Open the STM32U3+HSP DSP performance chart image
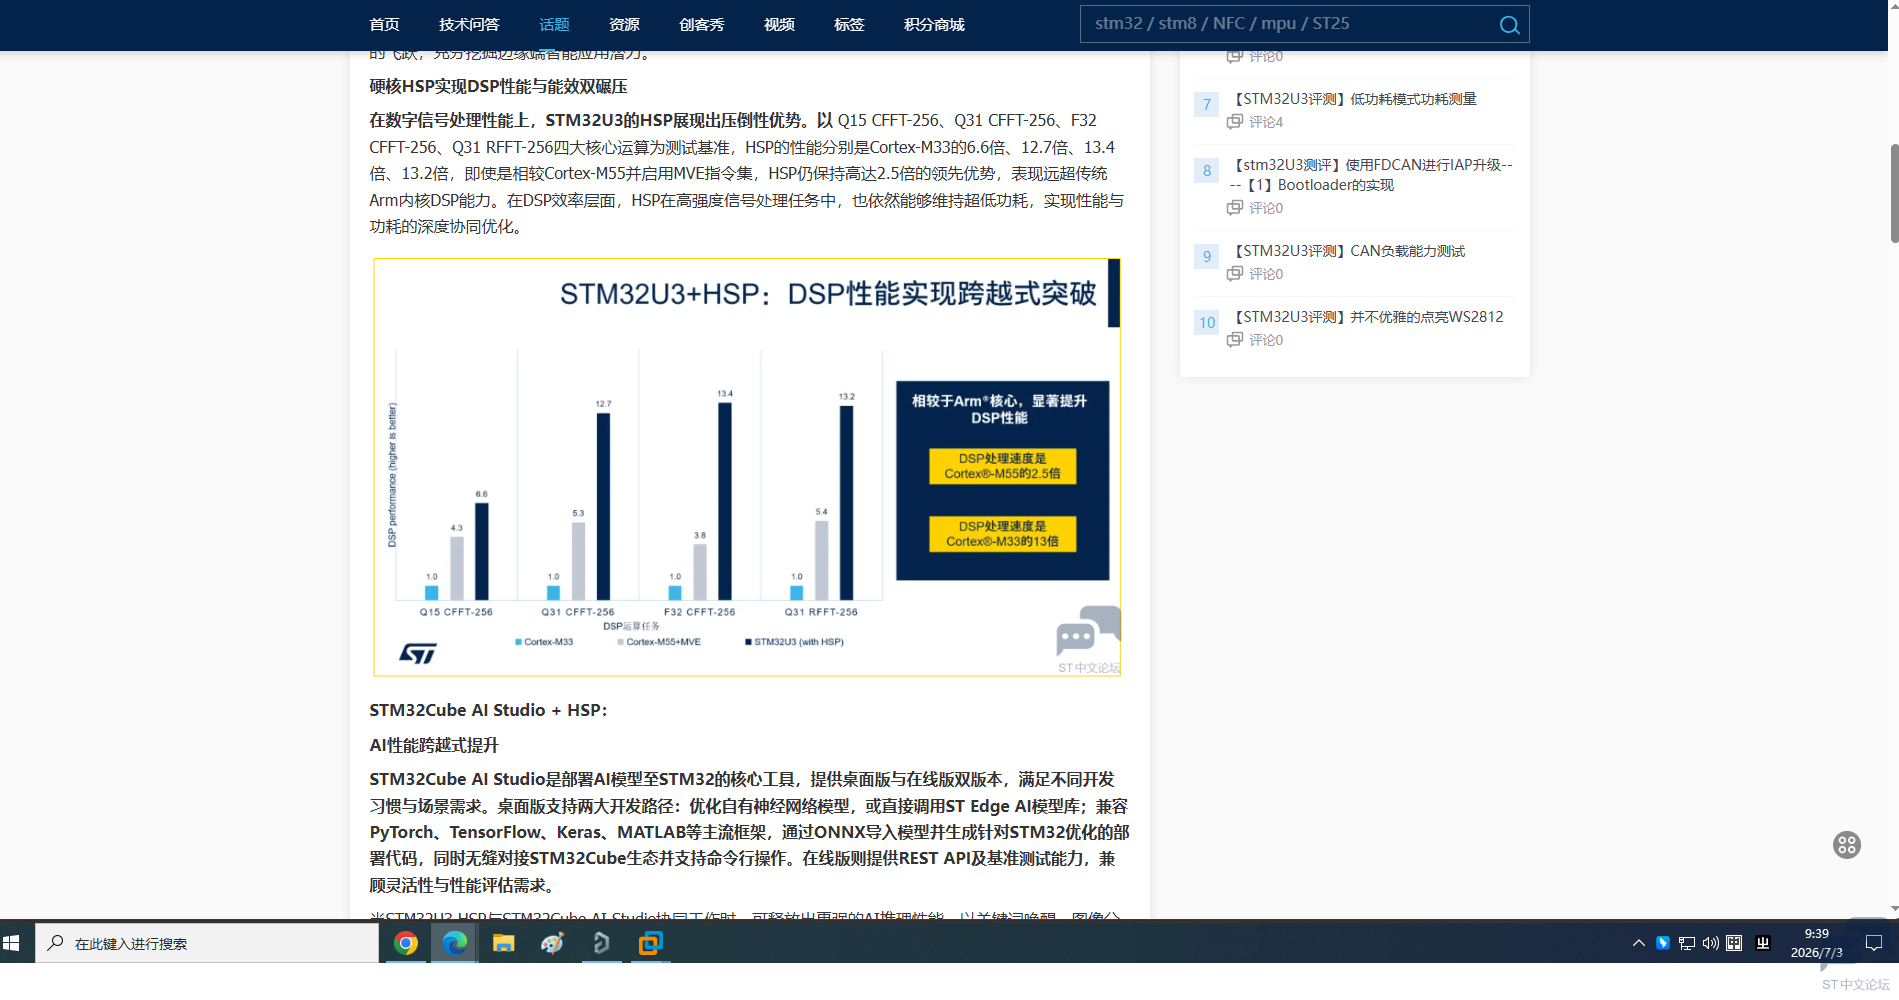This screenshot has height=1000, width=1899. pos(747,467)
